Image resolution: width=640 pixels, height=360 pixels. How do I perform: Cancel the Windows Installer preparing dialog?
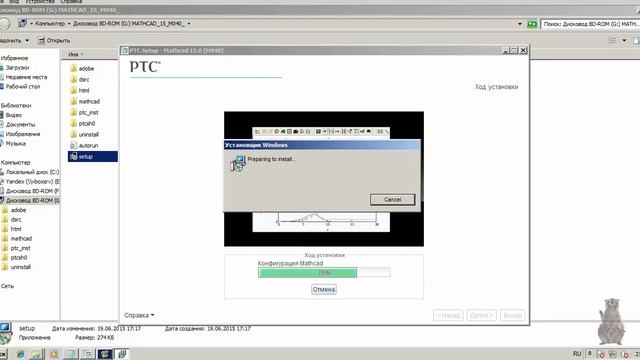(x=392, y=200)
